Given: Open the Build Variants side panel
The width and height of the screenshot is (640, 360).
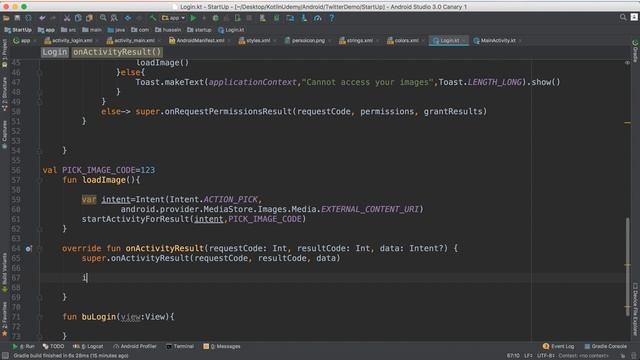Looking at the screenshot, I should [4, 273].
